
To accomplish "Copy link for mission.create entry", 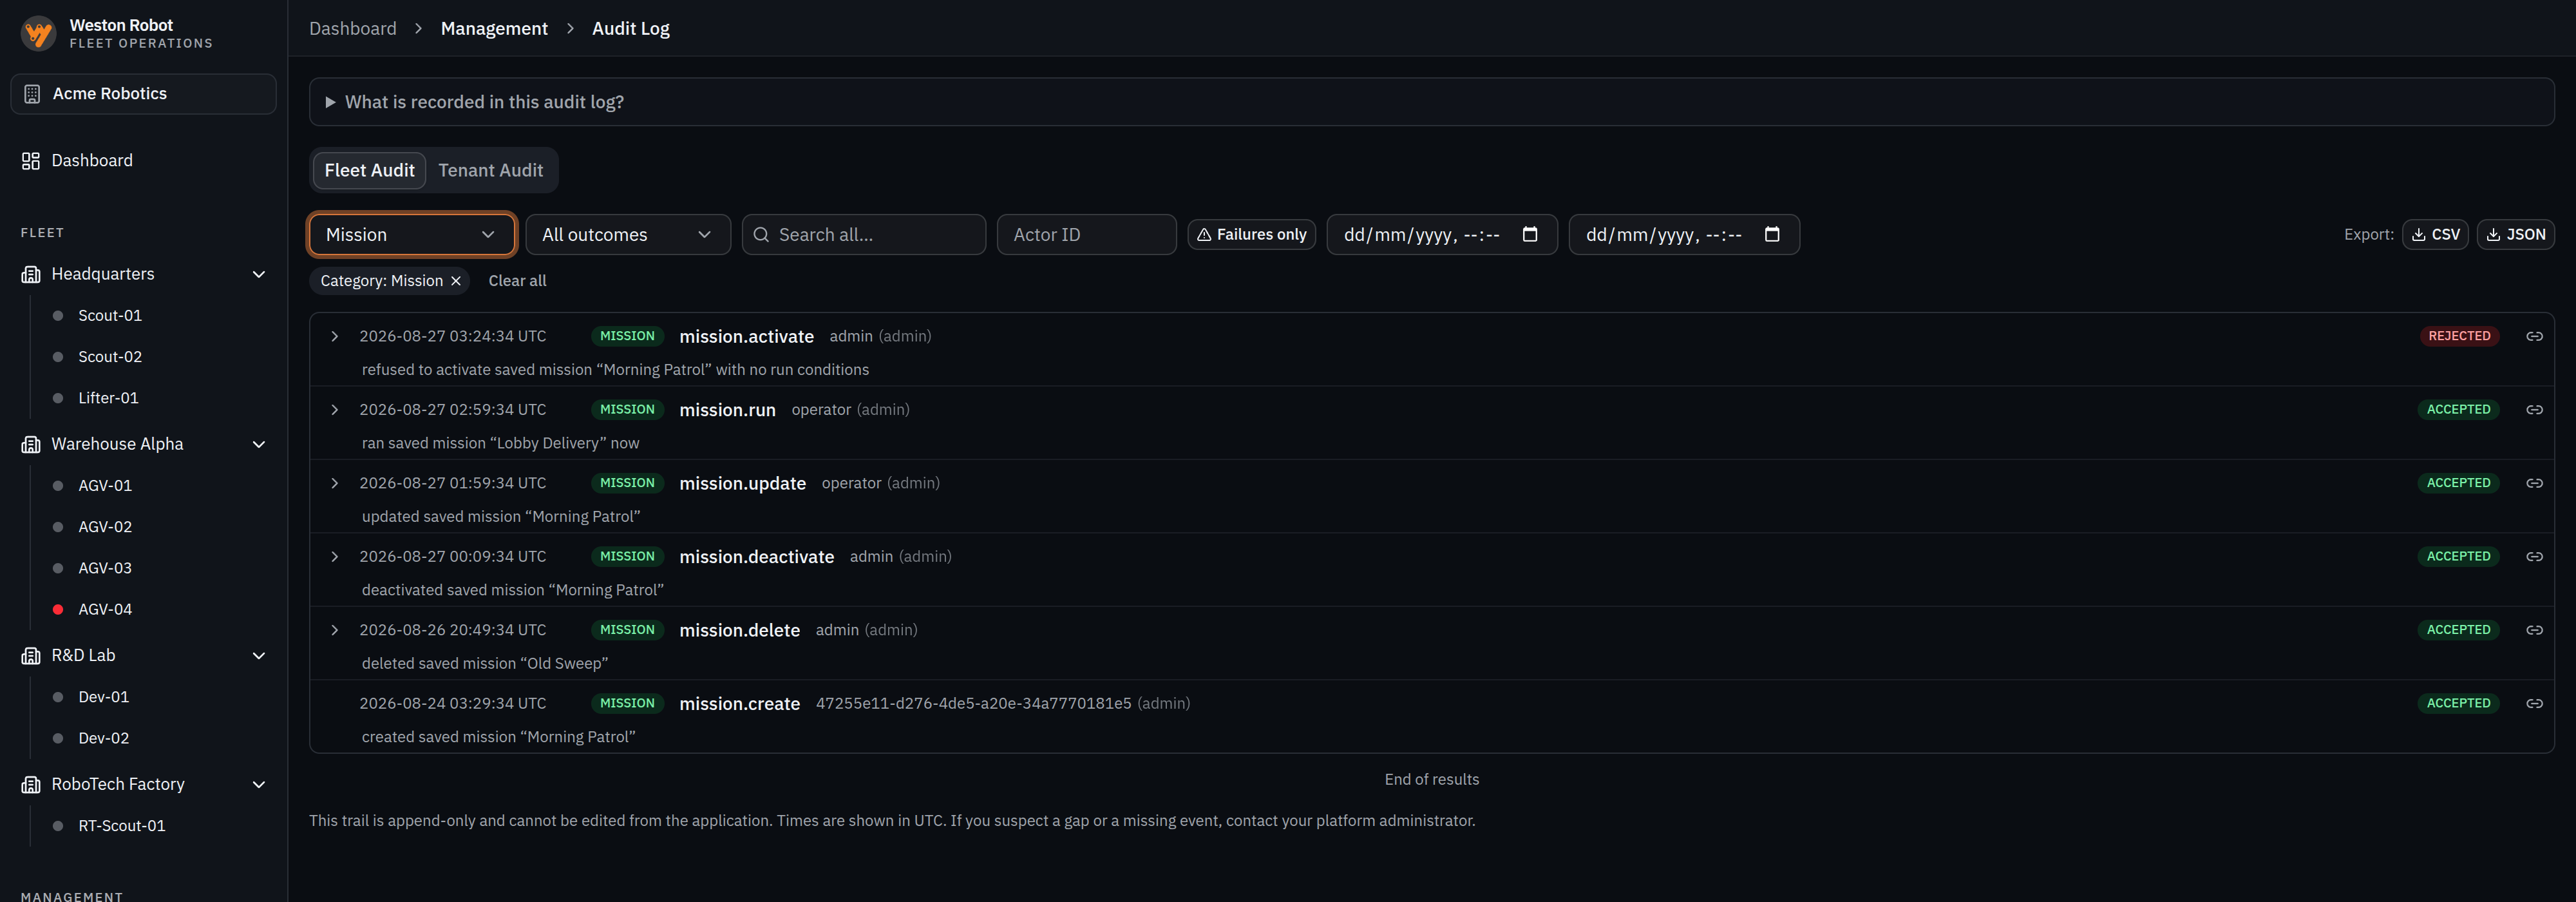I will (x=2534, y=704).
